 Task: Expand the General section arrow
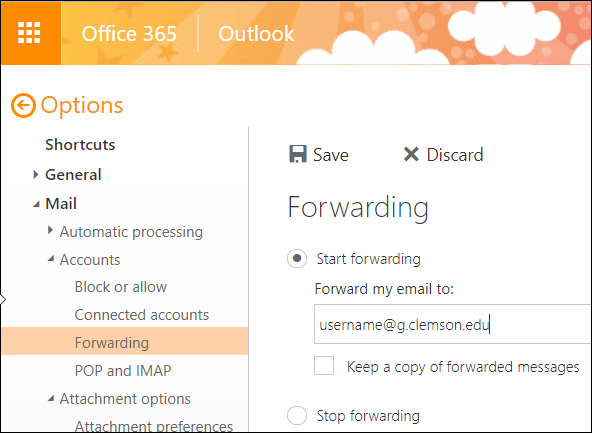[x=35, y=174]
